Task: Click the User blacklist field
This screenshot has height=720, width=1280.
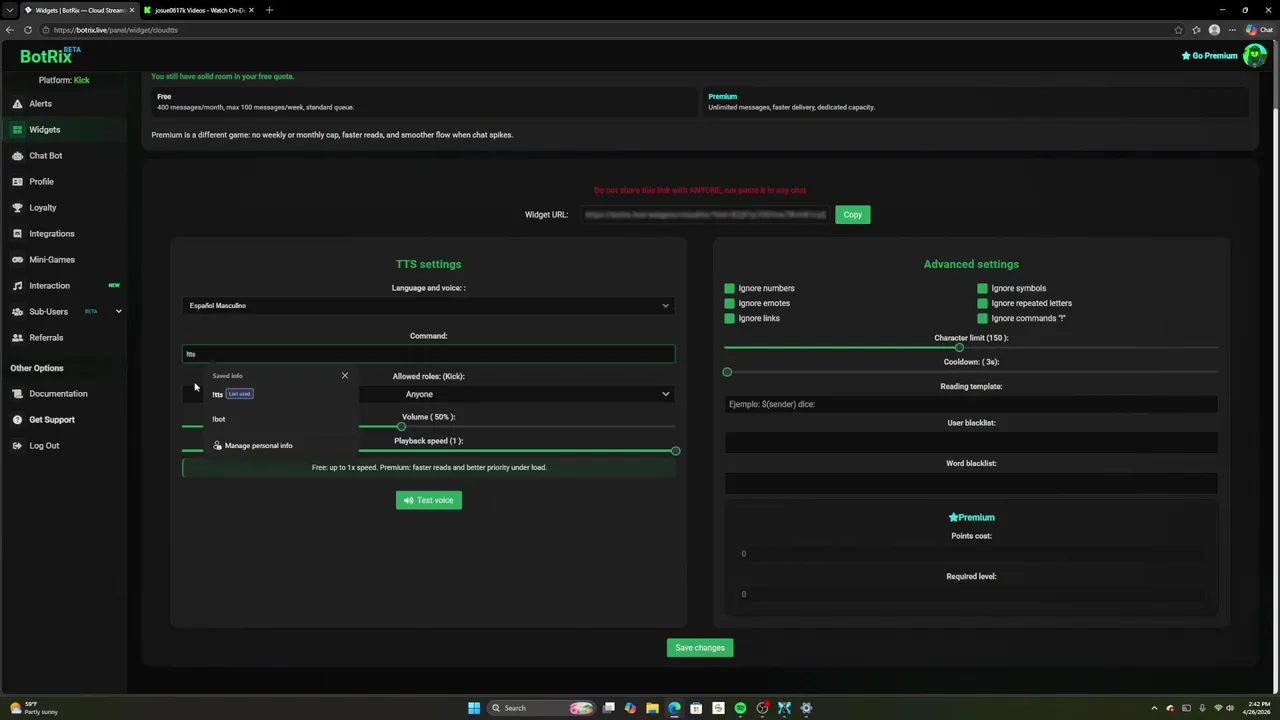Action: click(971, 442)
